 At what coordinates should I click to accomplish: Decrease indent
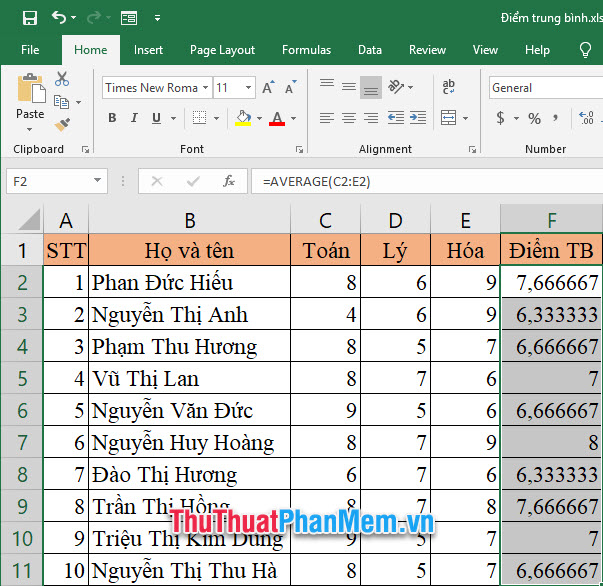[395, 118]
